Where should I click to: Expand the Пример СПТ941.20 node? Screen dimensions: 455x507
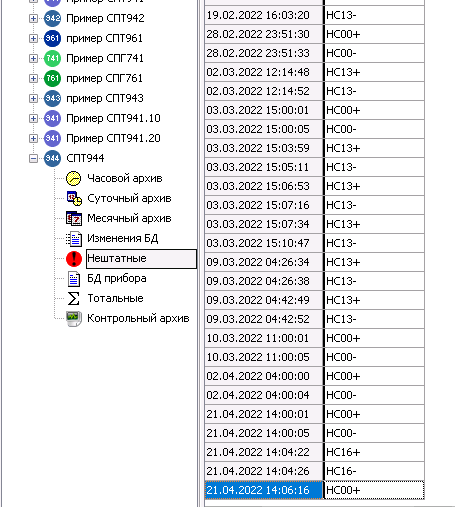pos(33,138)
